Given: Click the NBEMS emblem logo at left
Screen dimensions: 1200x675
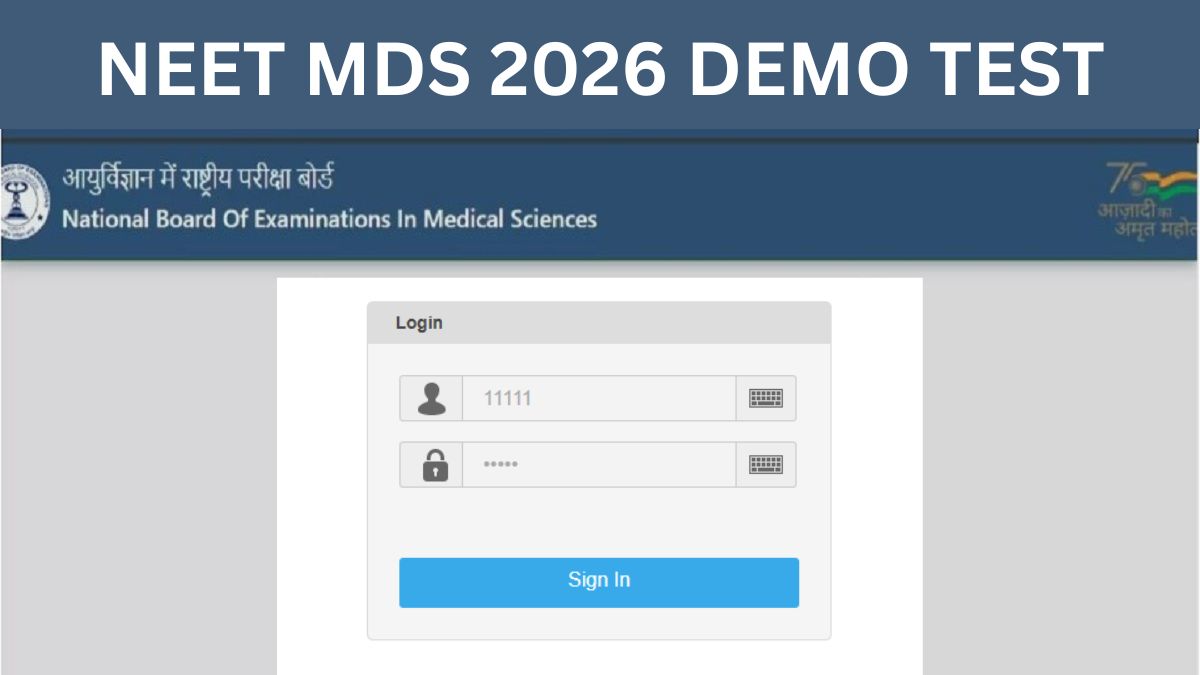Looking at the screenshot, I should click(x=24, y=201).
